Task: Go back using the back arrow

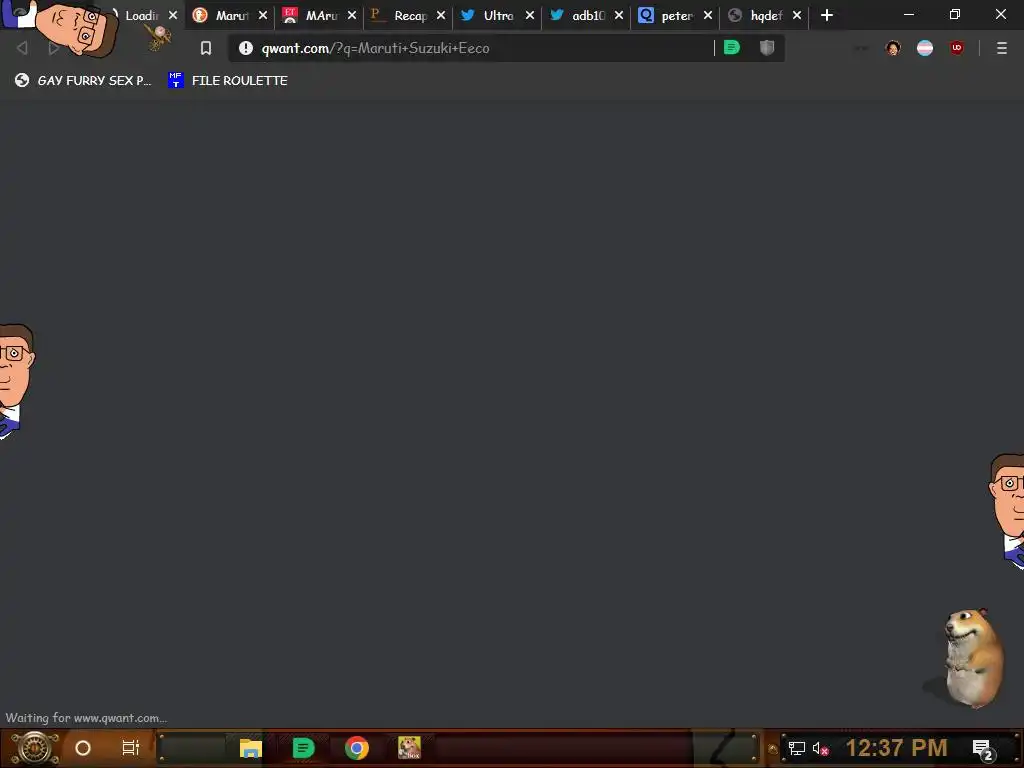Action: tap(22, 48)
